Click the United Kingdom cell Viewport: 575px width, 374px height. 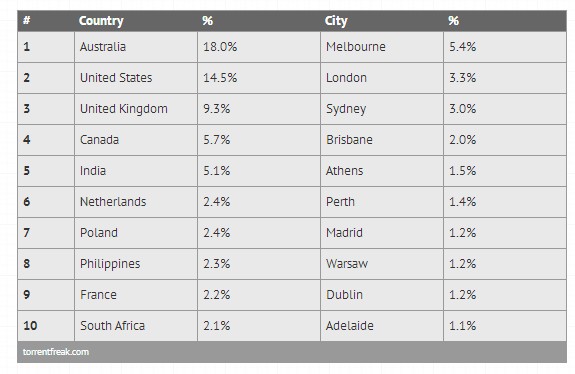click(x=136, y=109)
